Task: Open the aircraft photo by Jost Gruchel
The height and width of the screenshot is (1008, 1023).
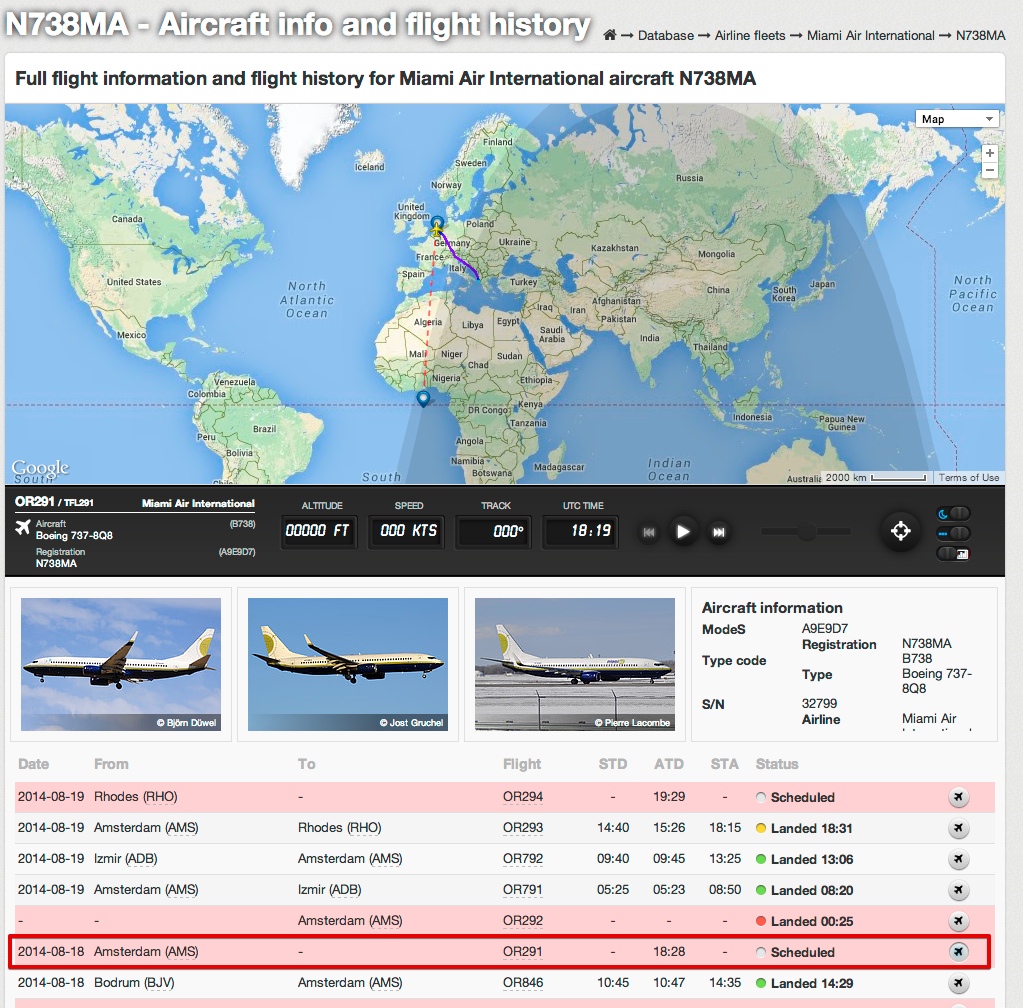Action: 346,664
